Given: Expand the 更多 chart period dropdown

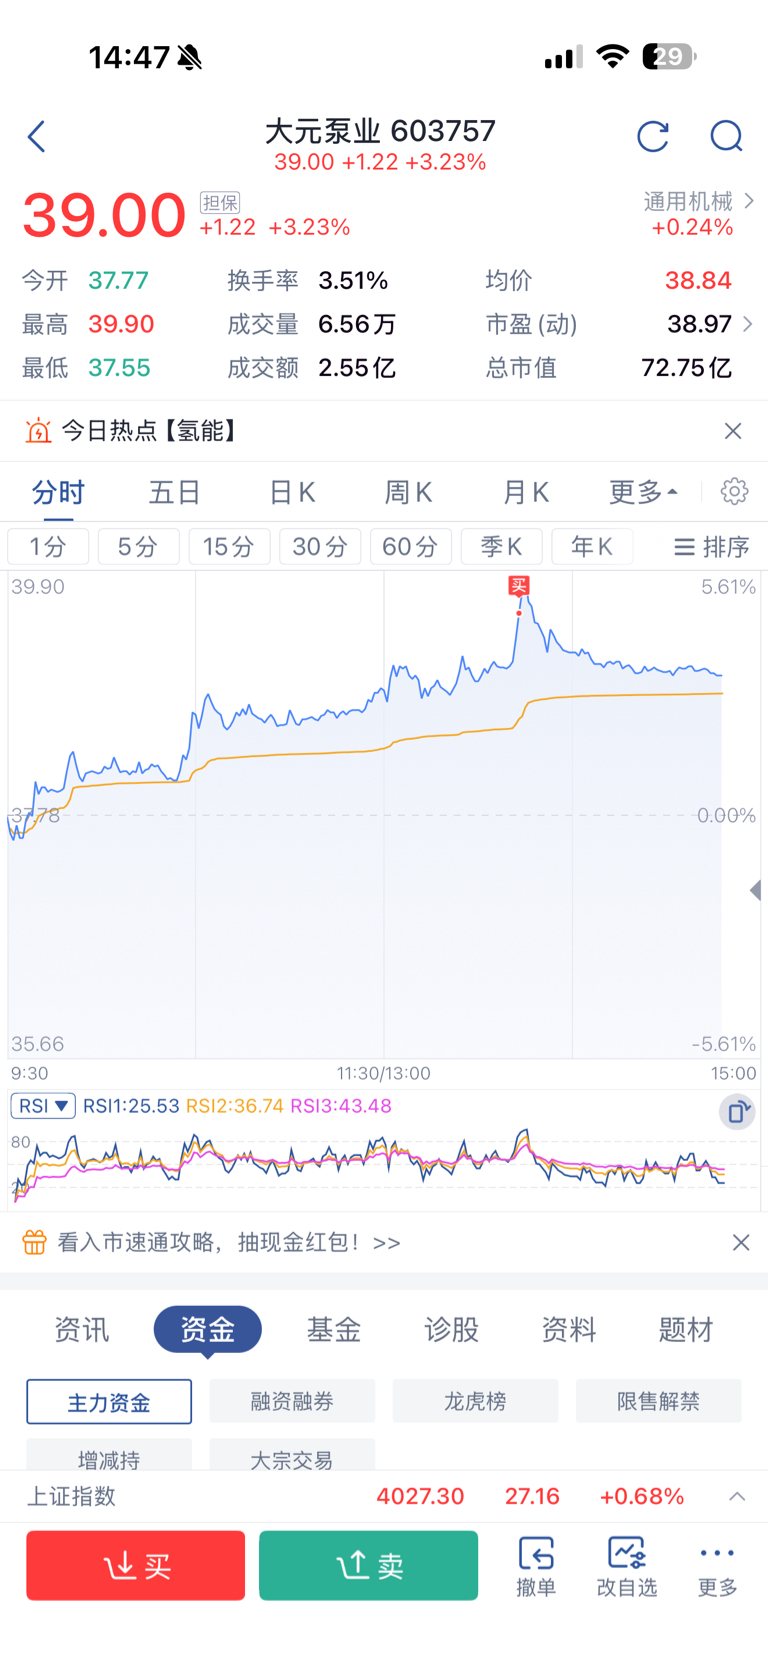Looking at the screenshot, I should tap(643, 492).
